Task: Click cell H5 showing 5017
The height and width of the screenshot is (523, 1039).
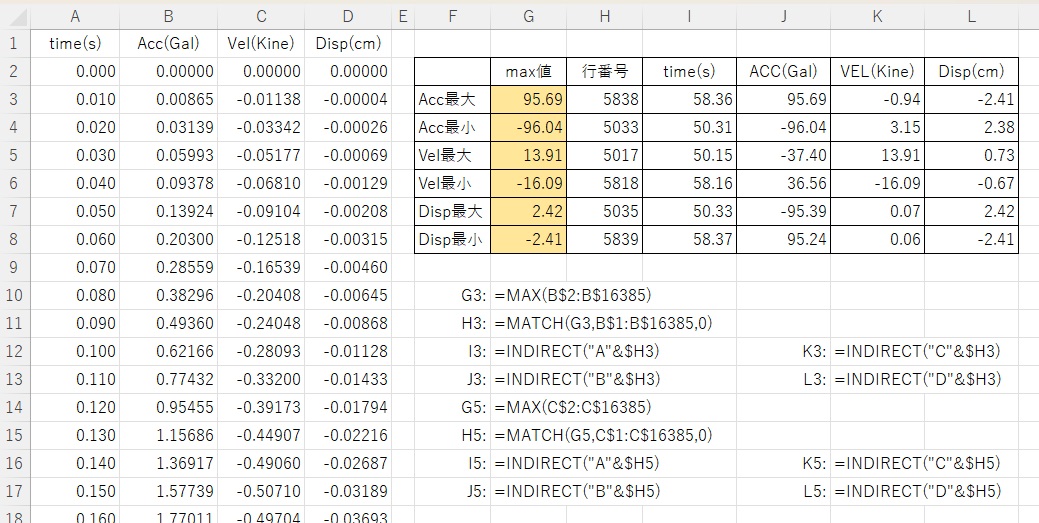Action: point(604,156)
